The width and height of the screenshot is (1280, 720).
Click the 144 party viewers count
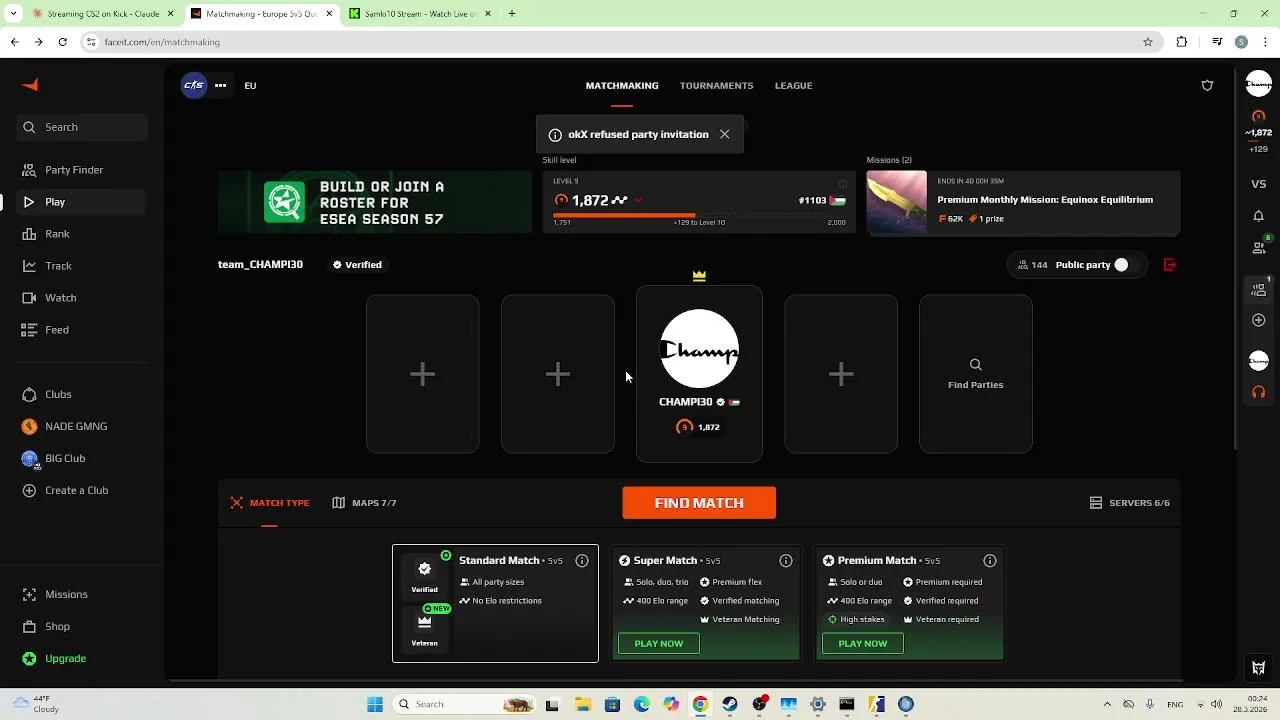tap(1032, 265)
